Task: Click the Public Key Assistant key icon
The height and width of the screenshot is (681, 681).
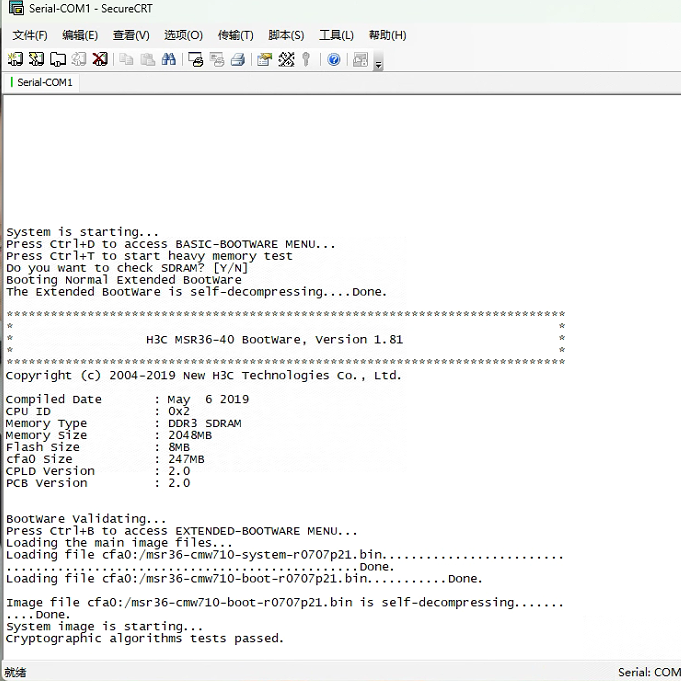Action: 306,59
